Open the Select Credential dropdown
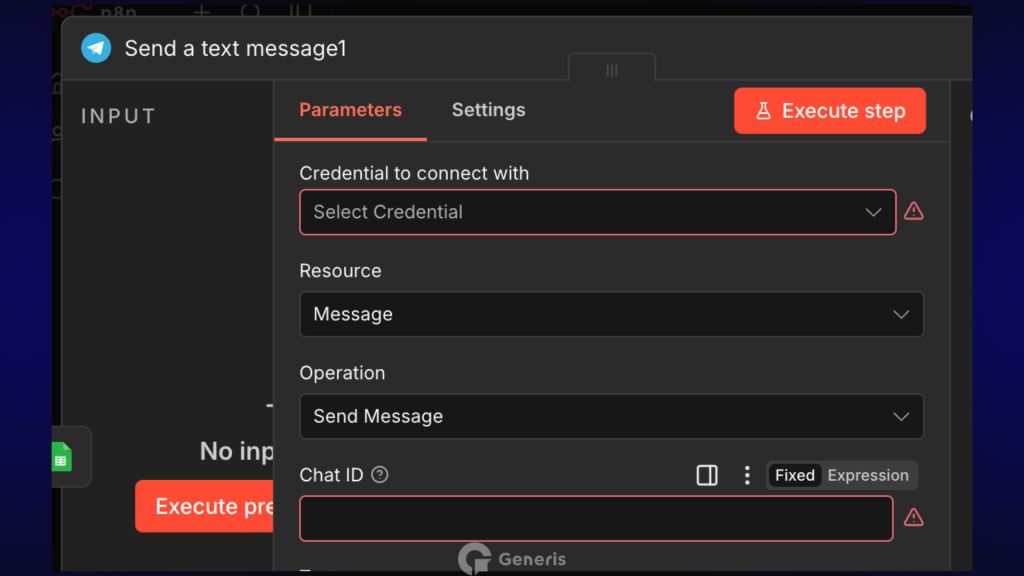Viewport: 1024px width, 576px height. pos(597,212)
